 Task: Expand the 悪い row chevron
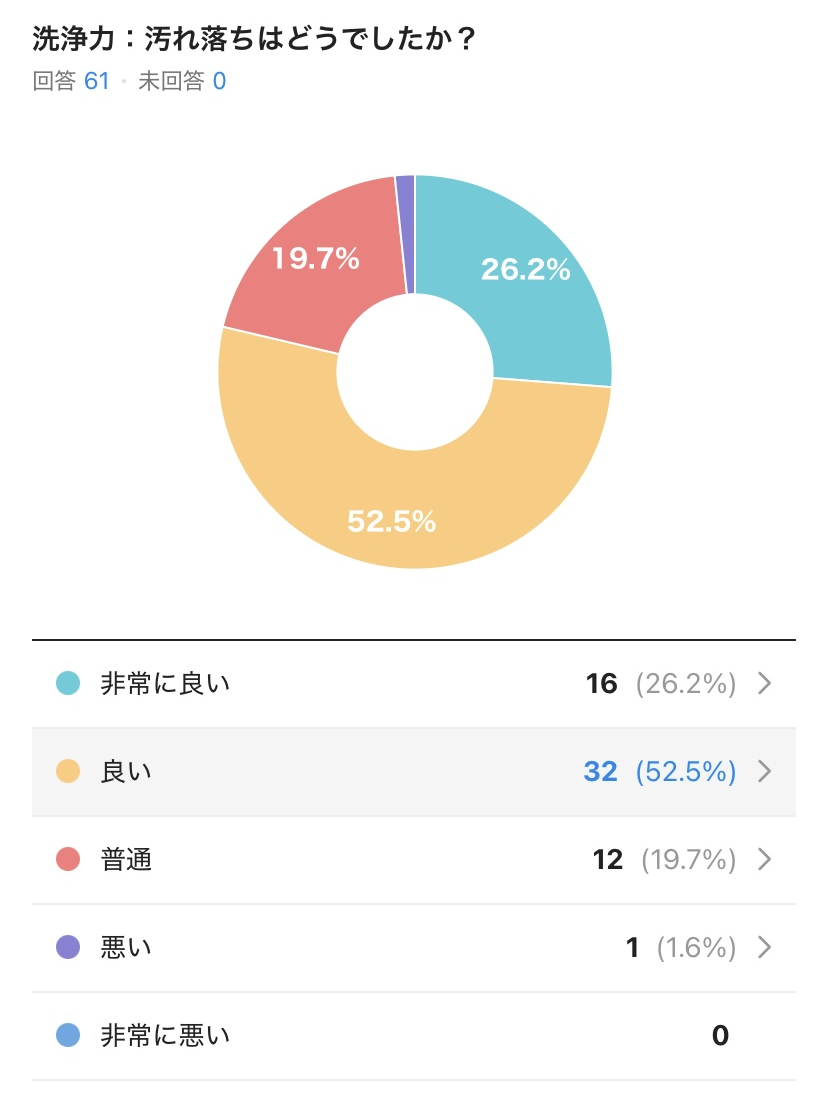coord(765,947)
